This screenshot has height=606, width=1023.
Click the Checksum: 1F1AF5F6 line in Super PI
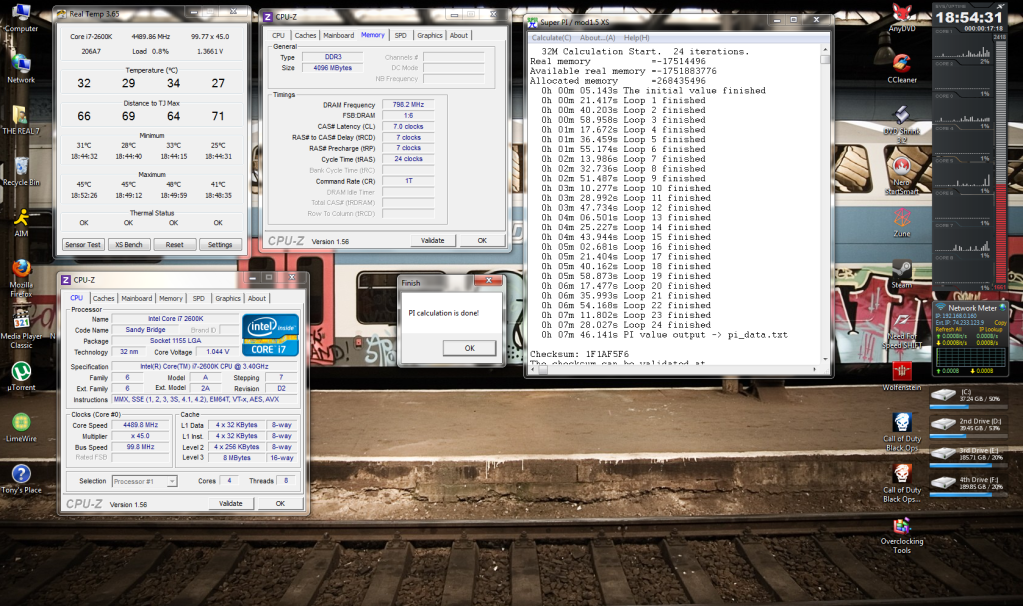579,354
